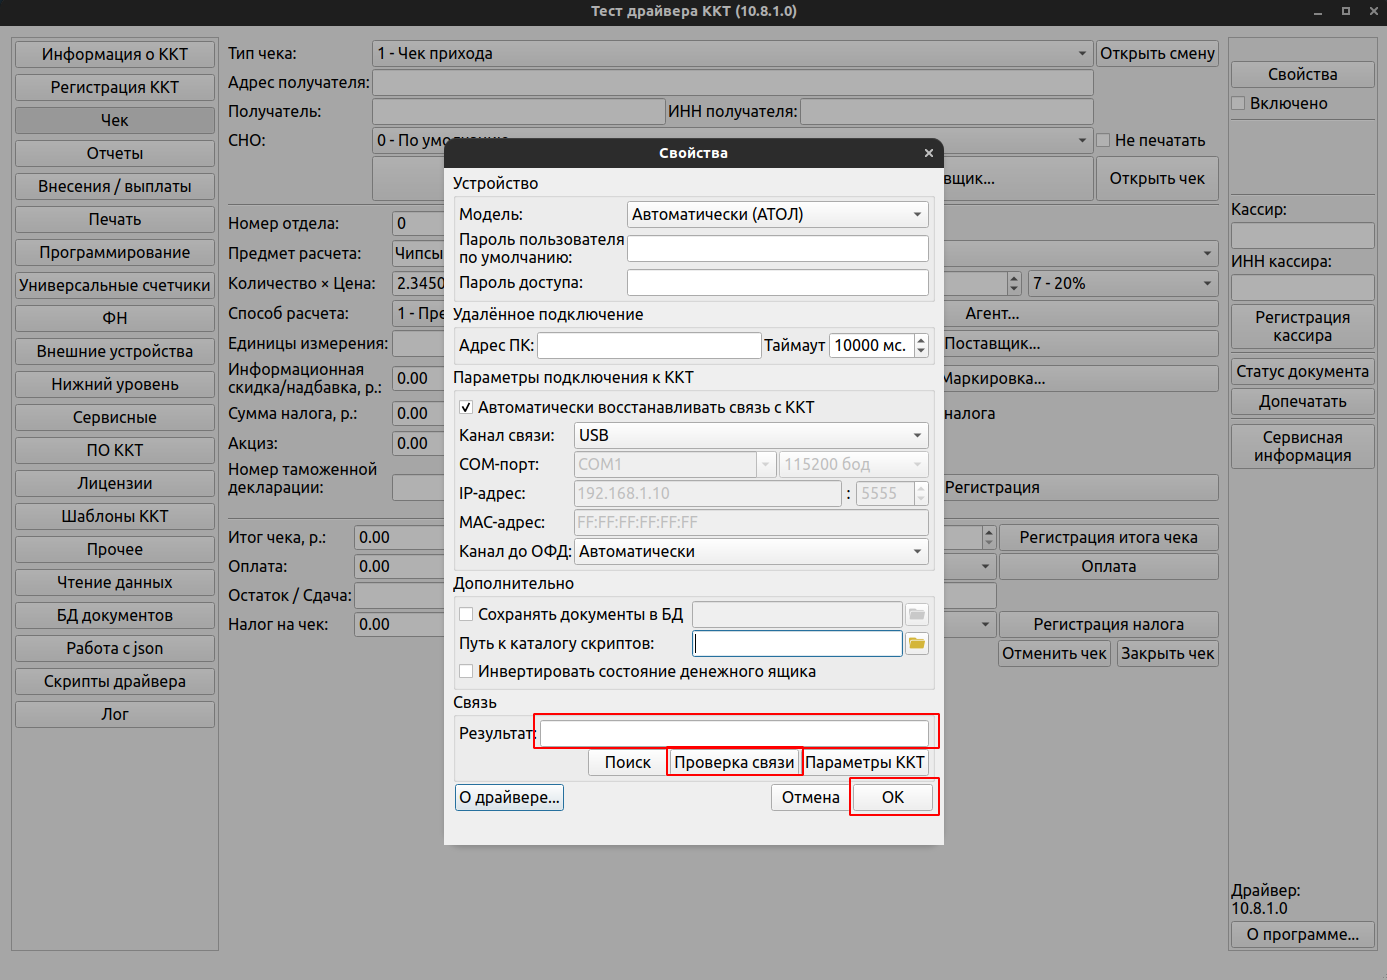Open the Канал до ОФД dropdown

coord(750,551)
